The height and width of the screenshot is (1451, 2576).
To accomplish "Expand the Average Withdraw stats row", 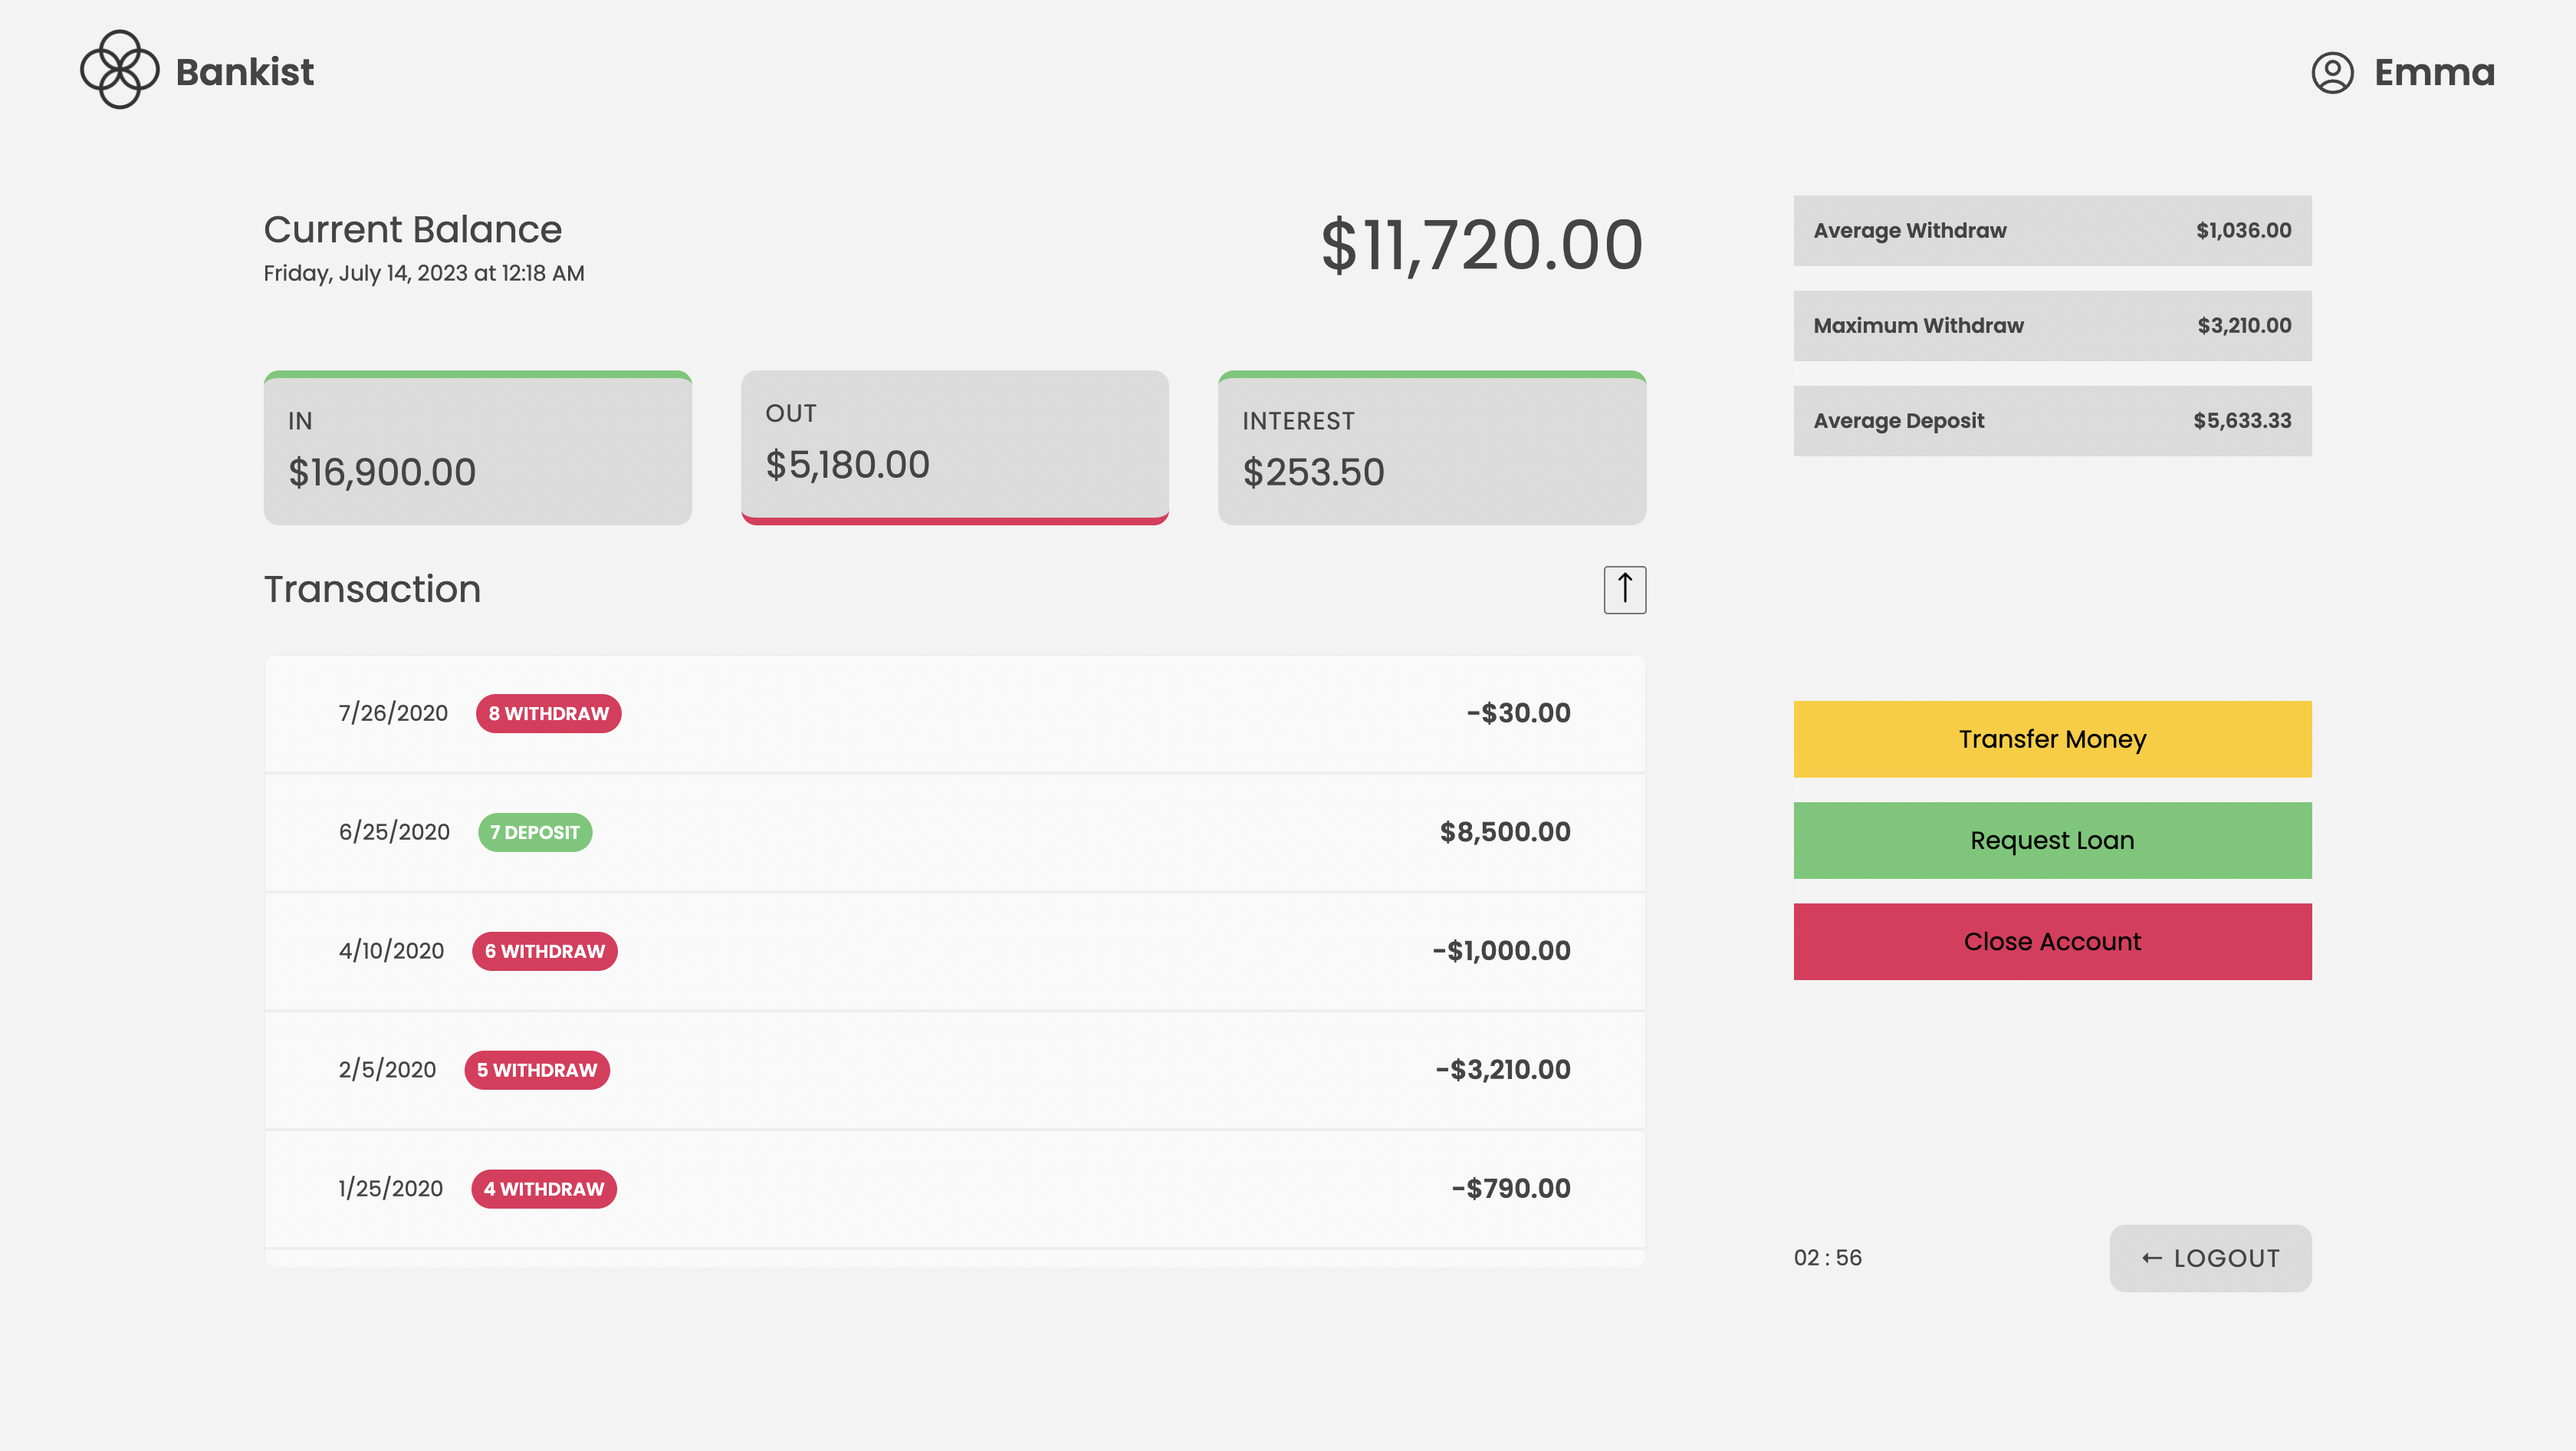I will point(2052,230).
